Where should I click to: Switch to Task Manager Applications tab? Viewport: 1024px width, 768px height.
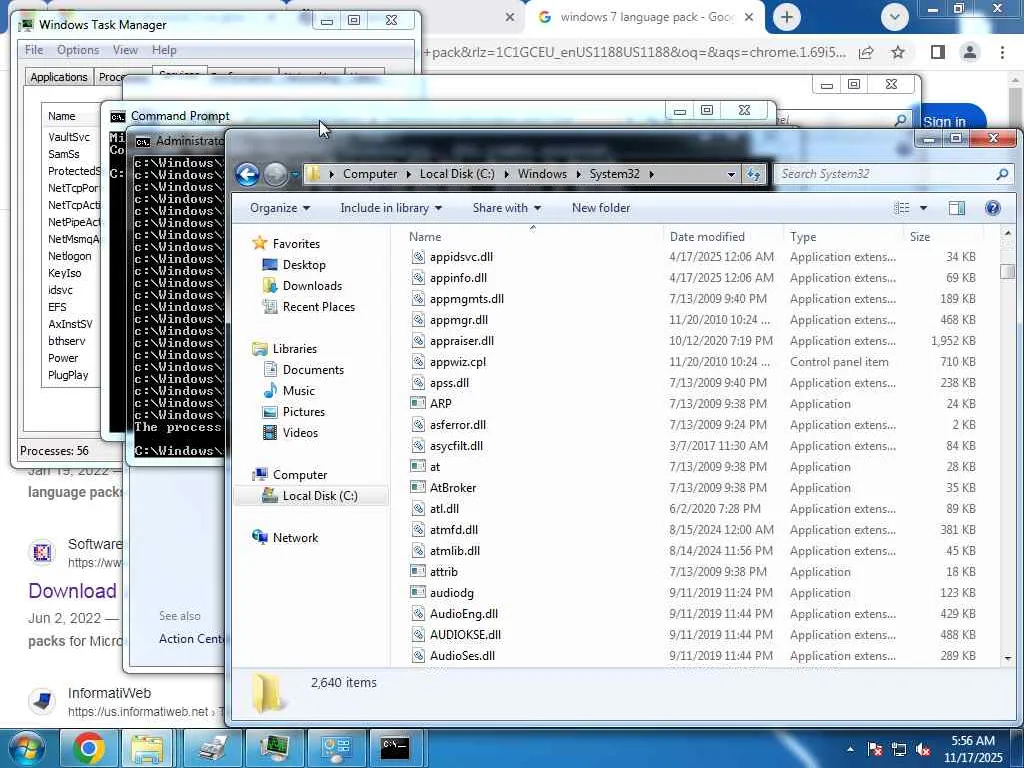click(59, 77)
